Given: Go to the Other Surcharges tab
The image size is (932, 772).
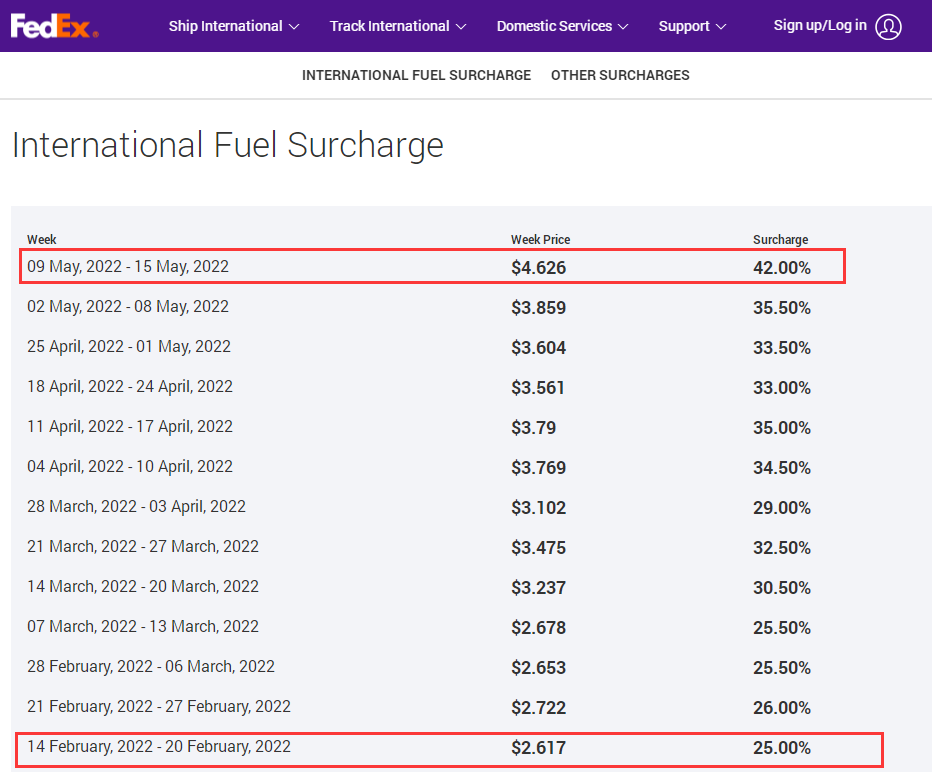Looking at the screenshot, I should tap(620, 75).
